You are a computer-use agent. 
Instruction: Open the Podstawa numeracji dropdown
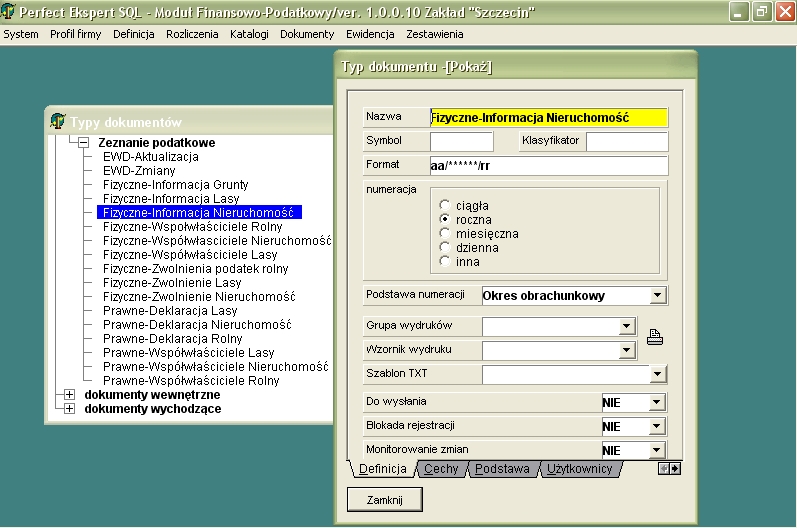click(657, 295)
